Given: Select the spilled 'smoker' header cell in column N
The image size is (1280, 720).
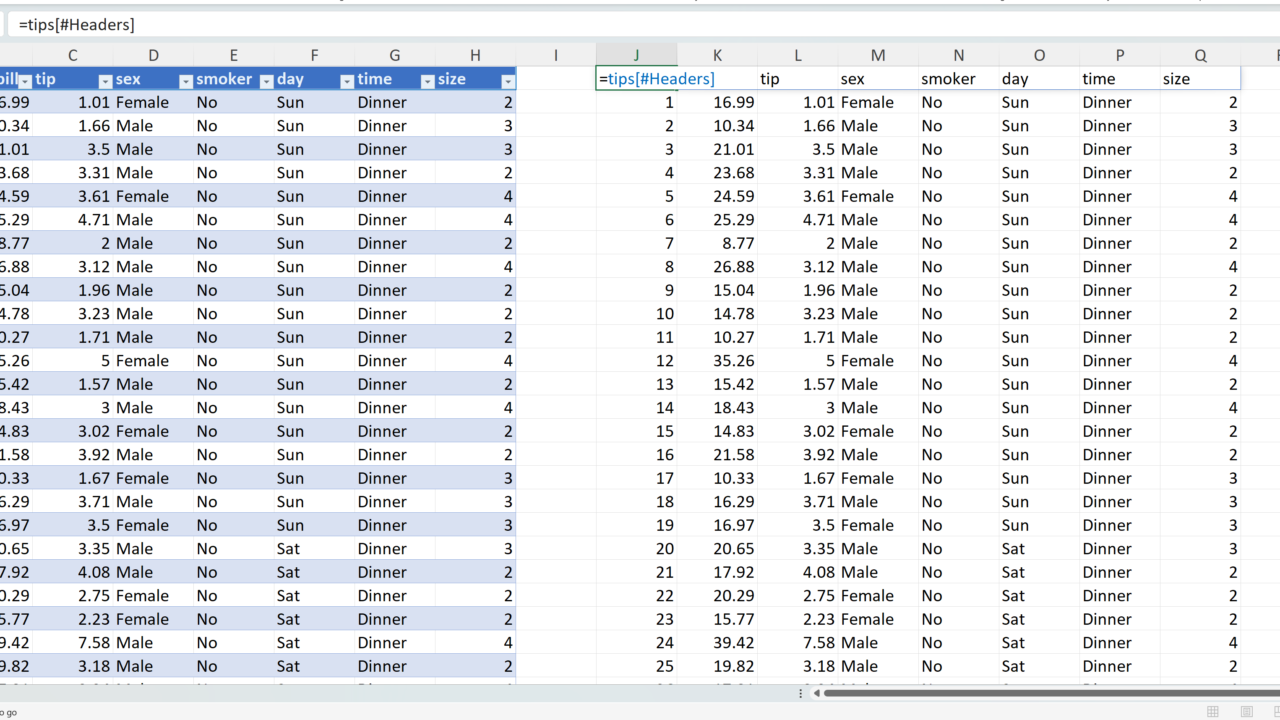Looking at the screenshot, I should [x=958, y=79].
